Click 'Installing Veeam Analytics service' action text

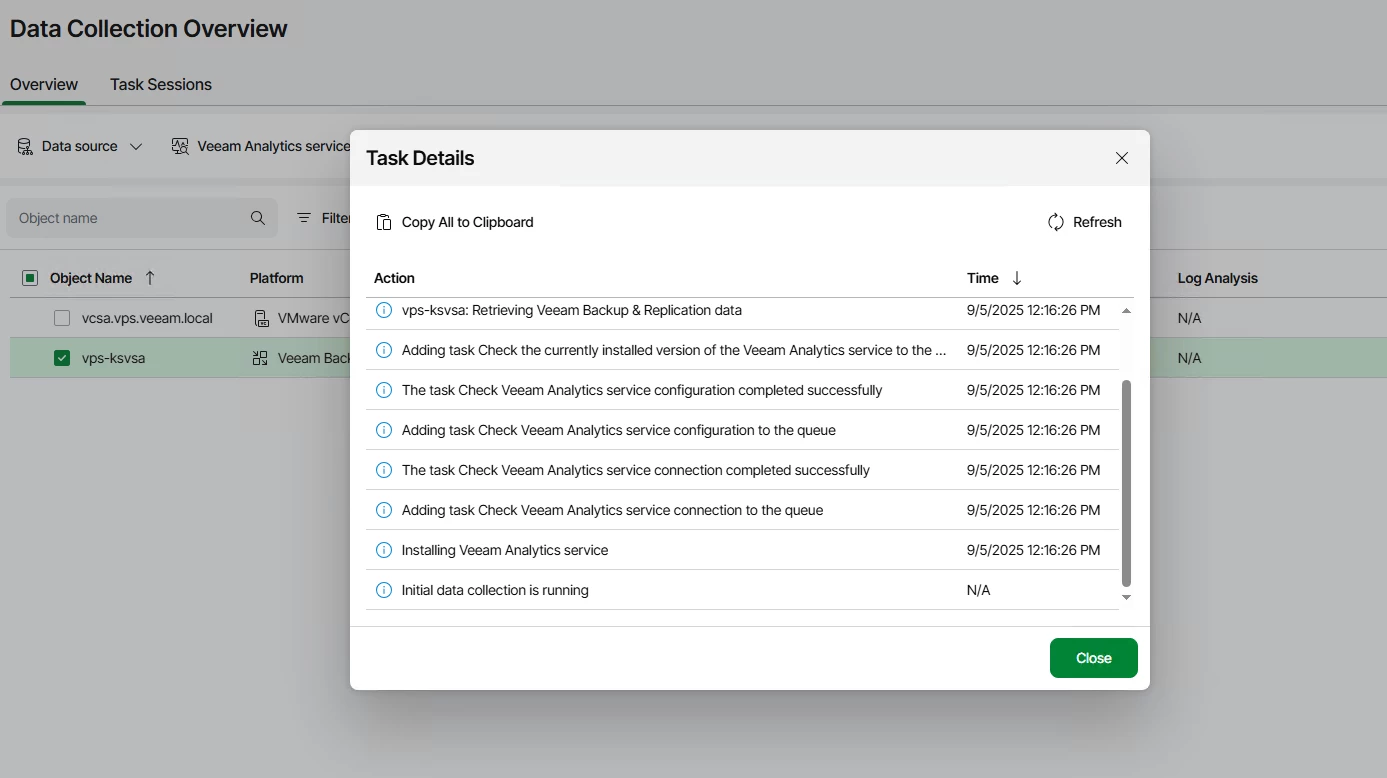tap(505, 550)
